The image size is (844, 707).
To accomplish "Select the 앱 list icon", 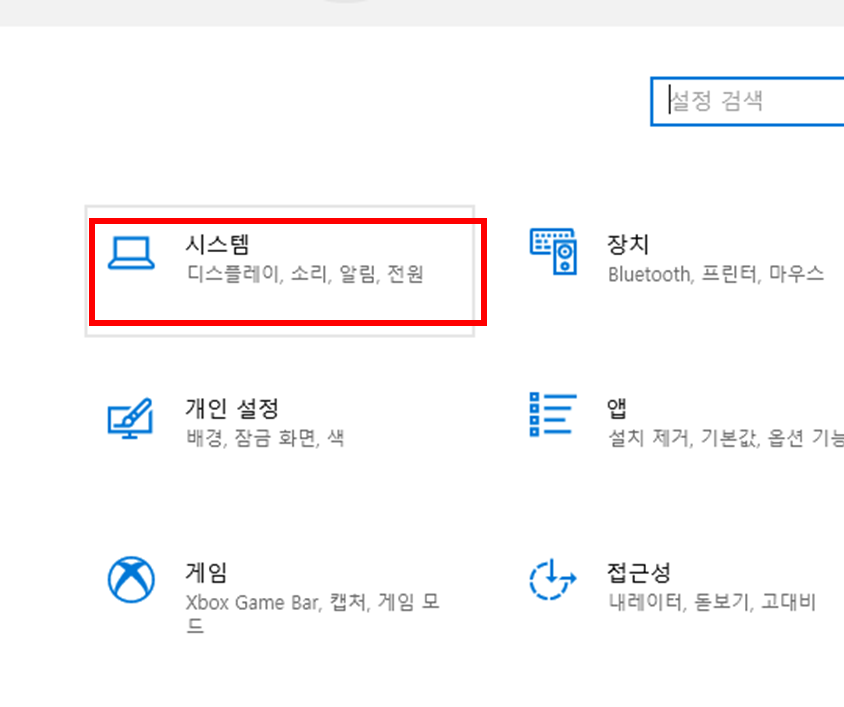I will coord(553,414).
